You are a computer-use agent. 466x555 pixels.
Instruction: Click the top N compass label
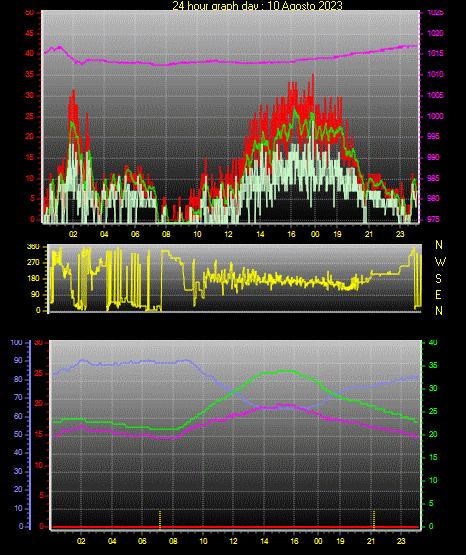pyautogui.click(x=439, y=245)
